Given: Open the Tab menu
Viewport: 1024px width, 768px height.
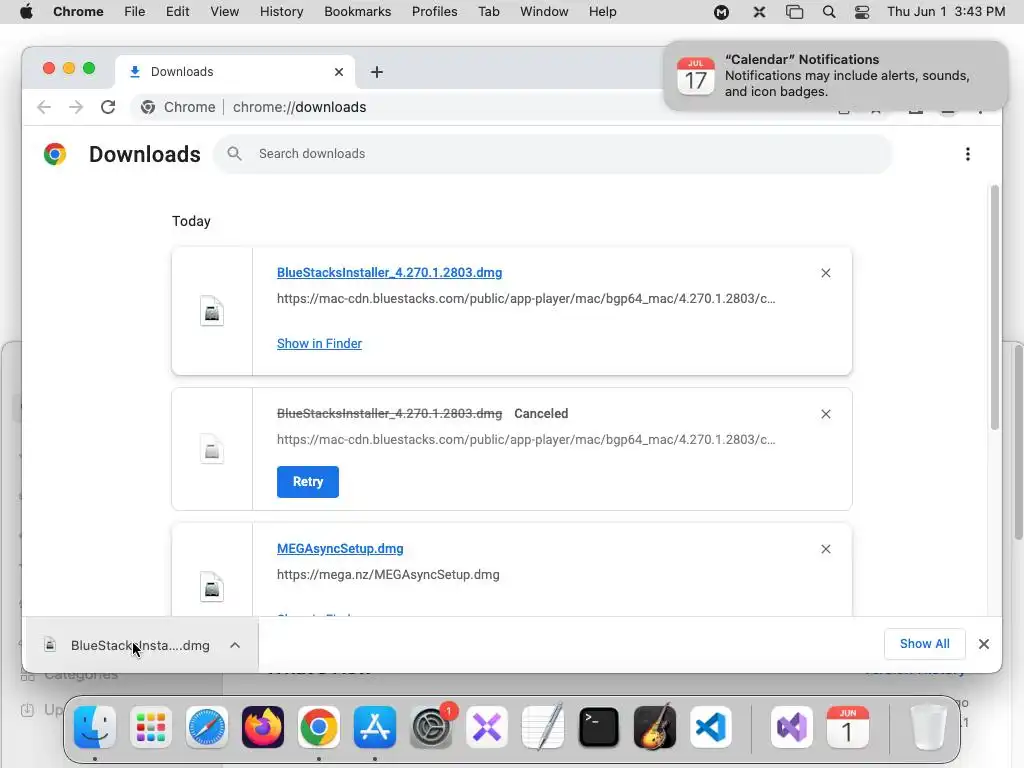Looking at the screenshot, I should click(x=488, y=12).
